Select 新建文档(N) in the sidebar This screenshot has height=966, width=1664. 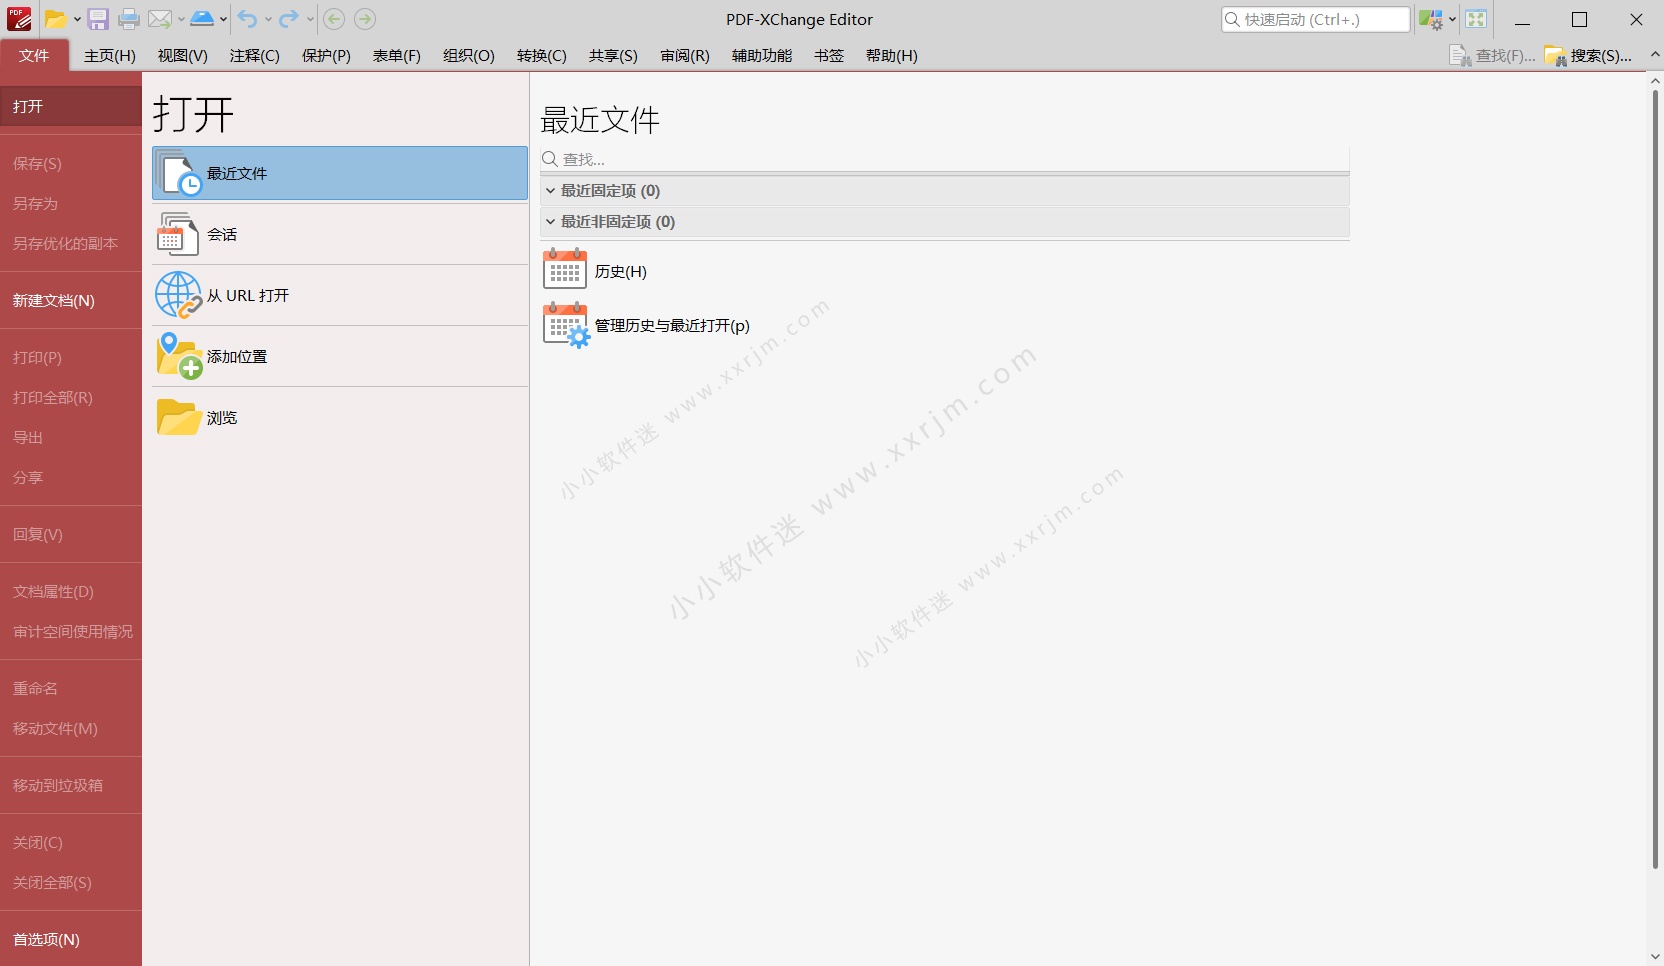coord(54,300)
